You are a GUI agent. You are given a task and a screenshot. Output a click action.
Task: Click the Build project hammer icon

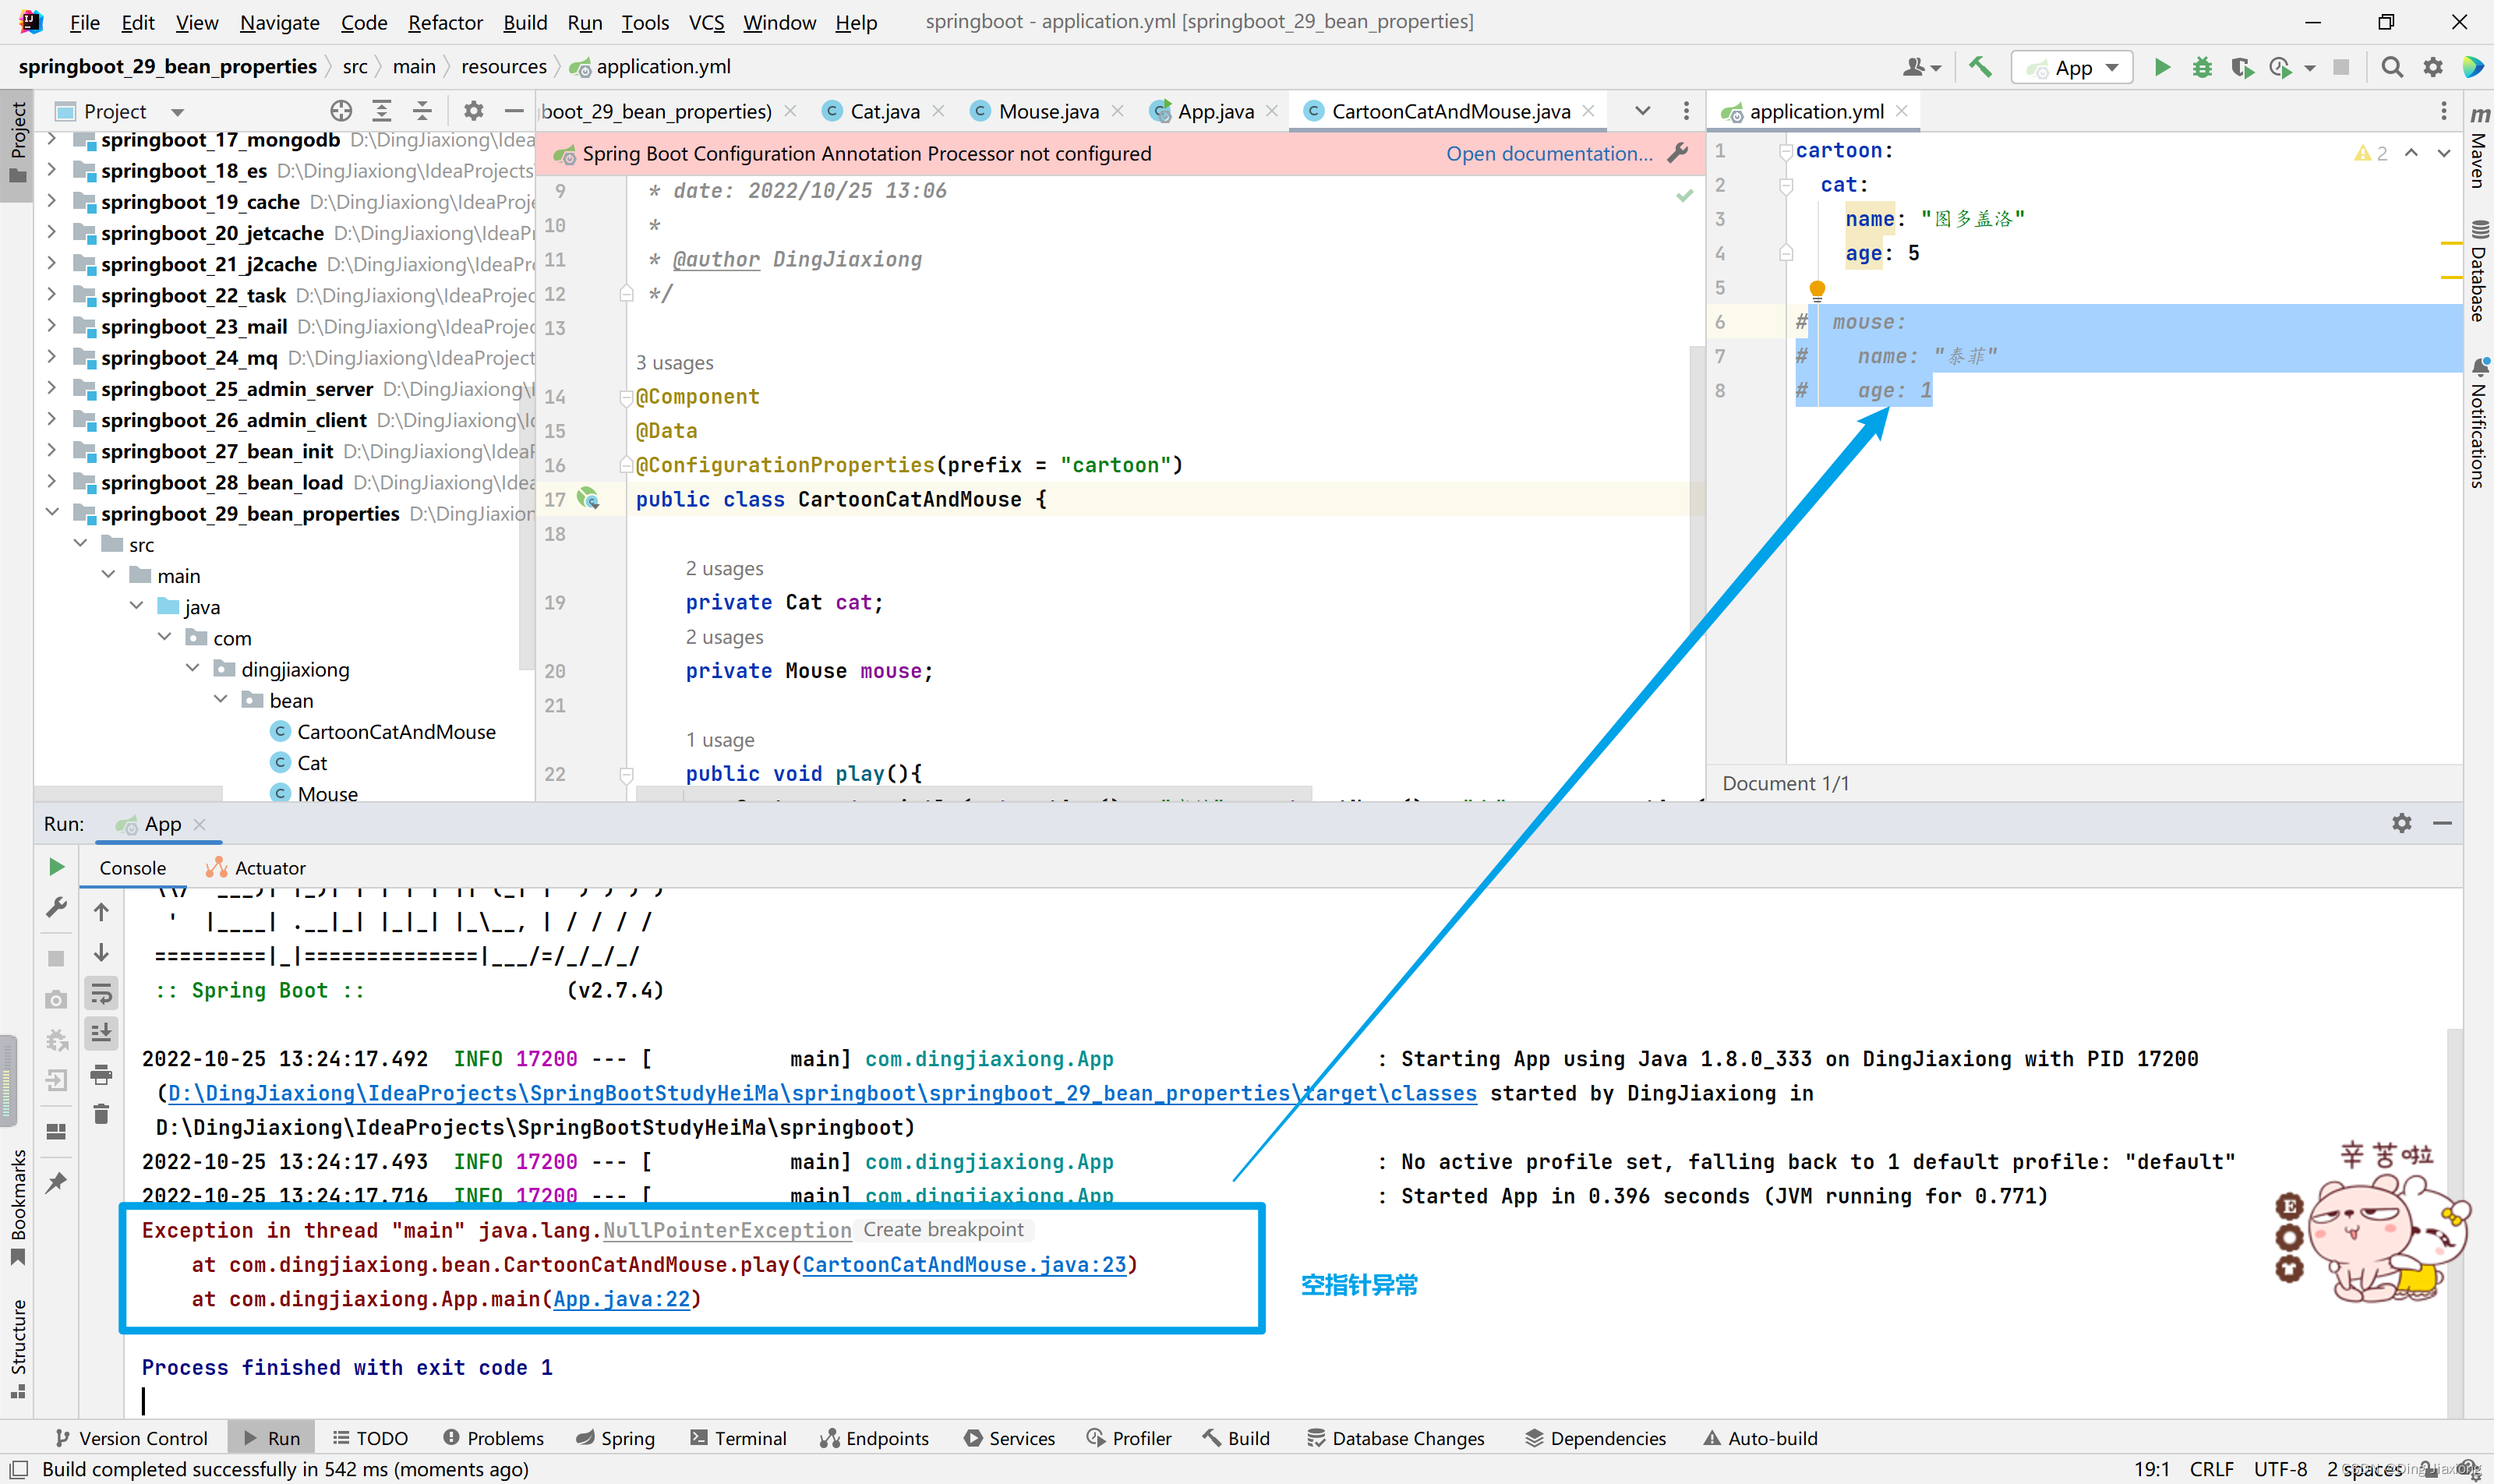tap(1979, 67)
